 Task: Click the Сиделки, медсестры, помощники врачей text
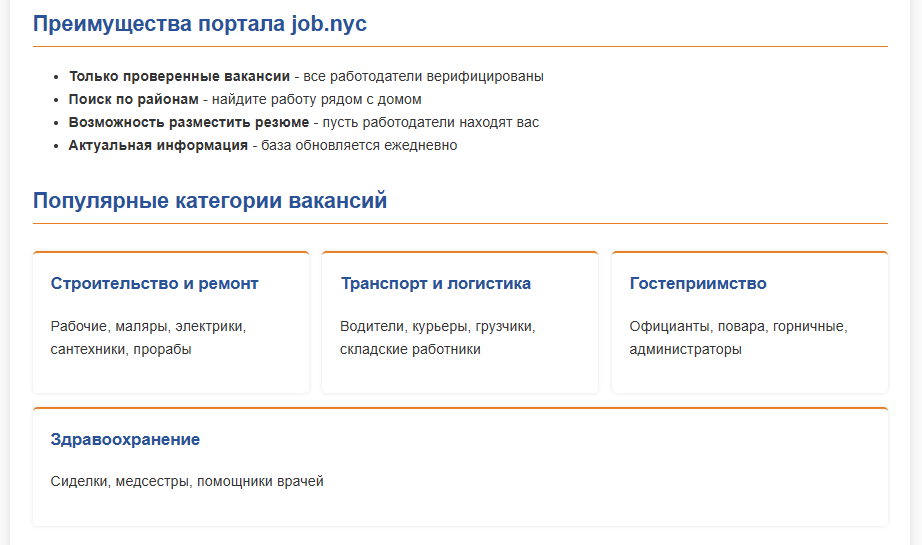tap(187, 482)
